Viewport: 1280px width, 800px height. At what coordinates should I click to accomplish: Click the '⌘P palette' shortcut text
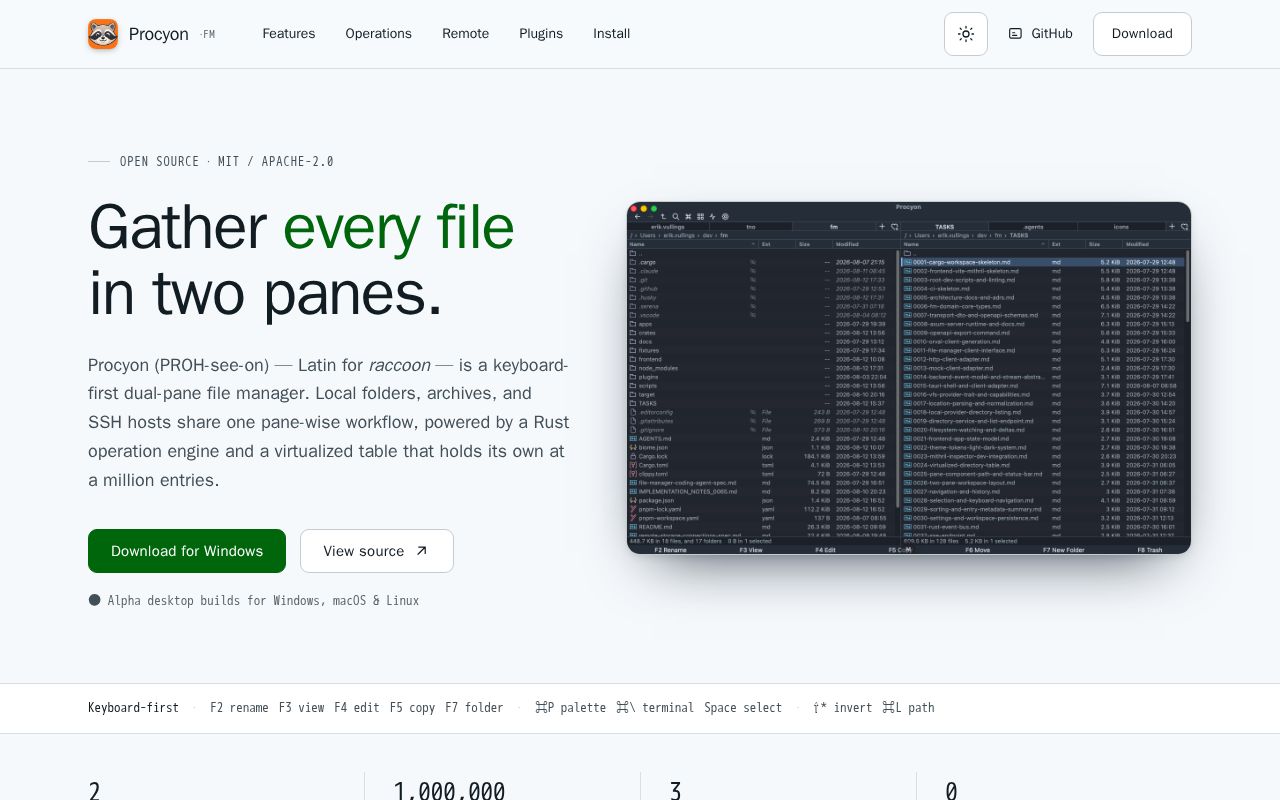pyautogui.click(x=571, y=708)
